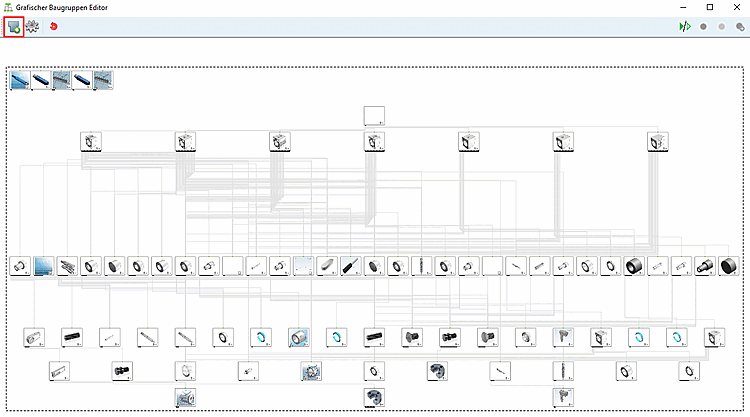Image resolution: width=750 pixels, height=417 pixels.
Task: Click the grey chain link icon at toolbar end
Action: pyautogui.click(x=740, y=27)
